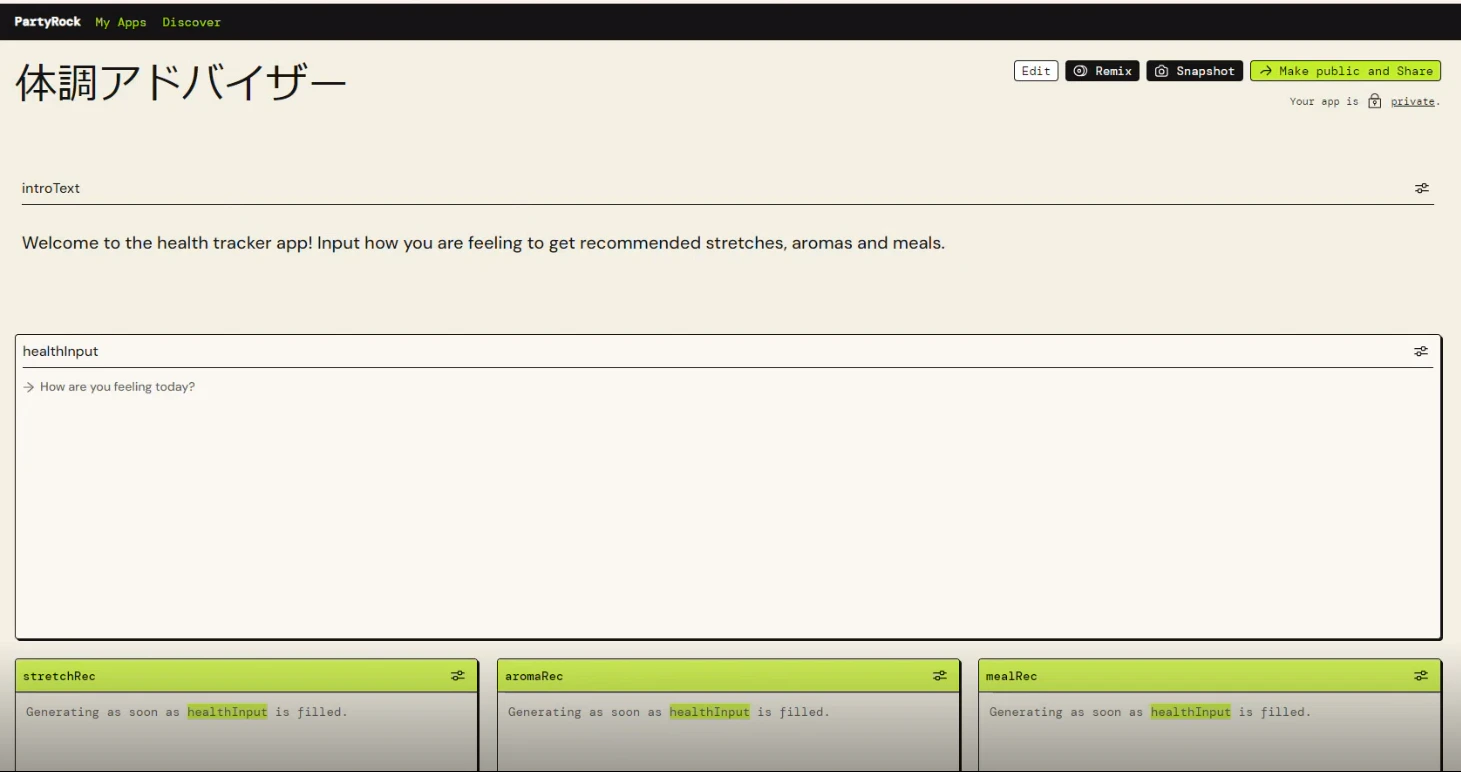The height and width of the screenshot is (772, 1461).
Task: Click the aromaRec widget title
Action: (x=534, y=676)
